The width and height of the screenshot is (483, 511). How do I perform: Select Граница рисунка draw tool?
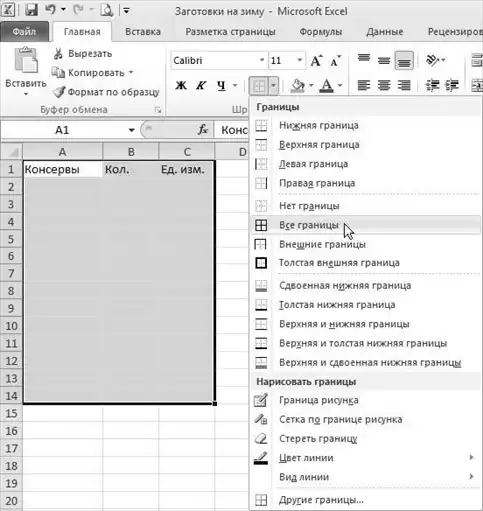[x=365, y=400]
